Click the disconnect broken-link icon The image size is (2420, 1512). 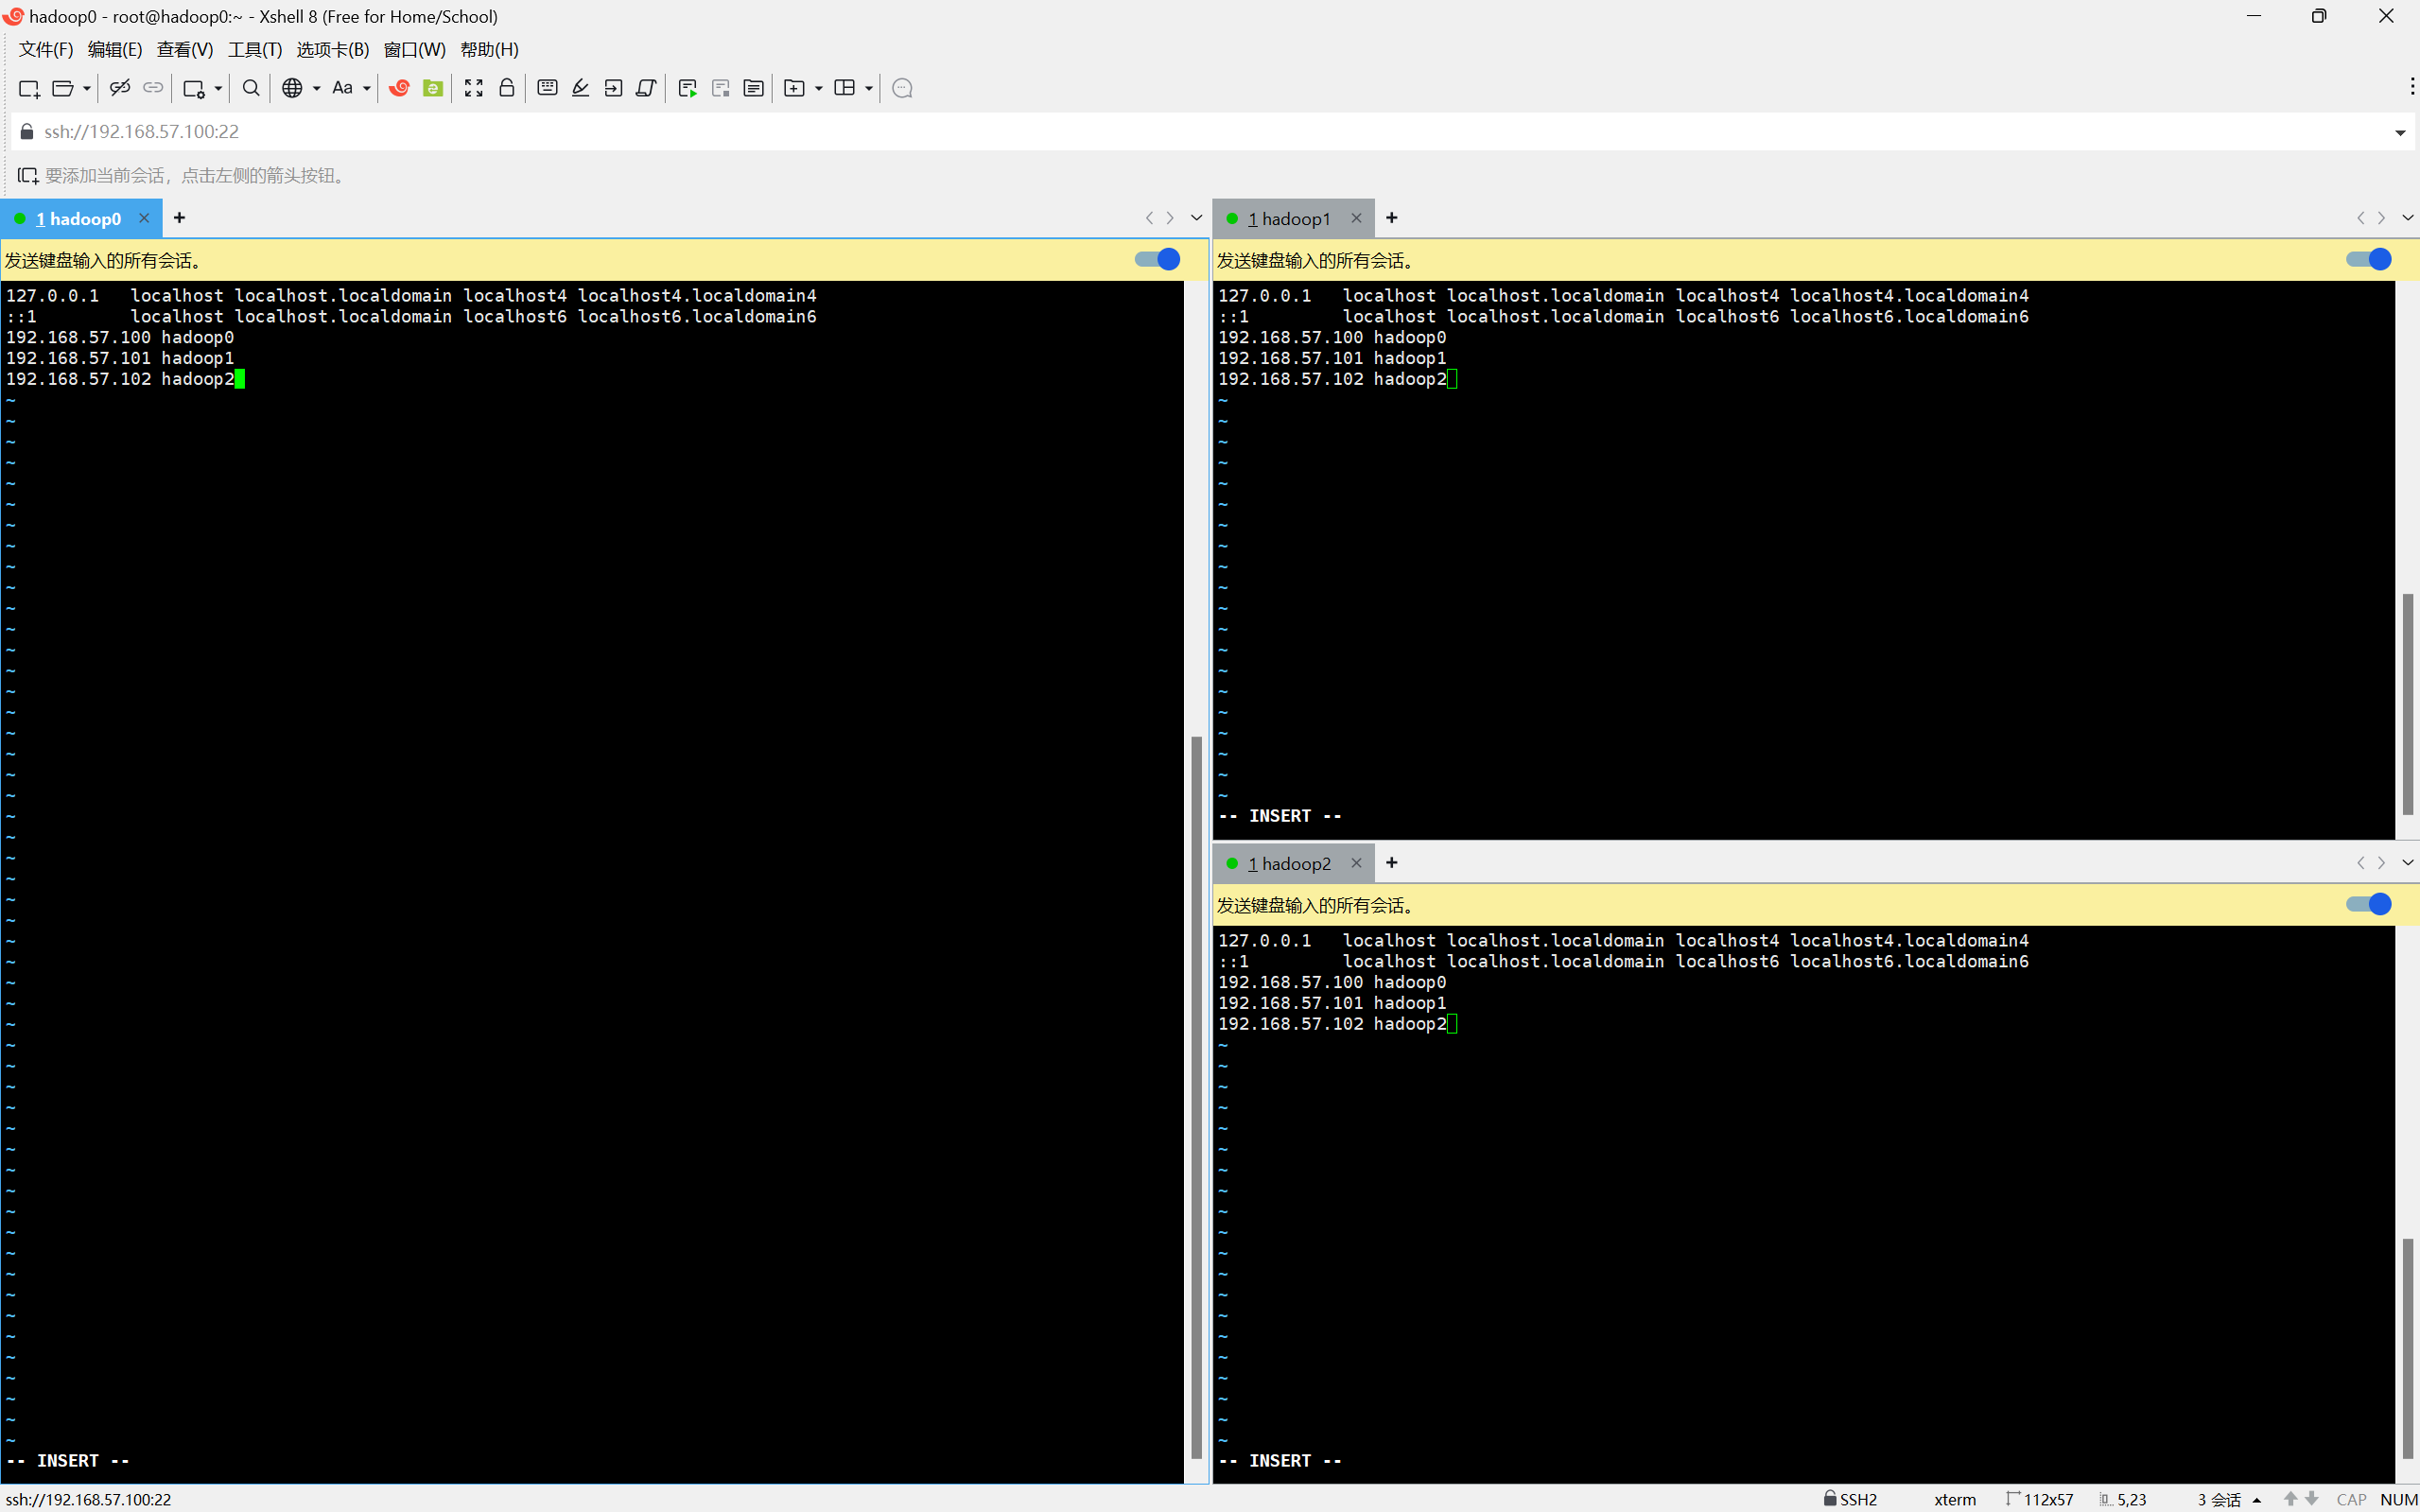tap(119, 89)
